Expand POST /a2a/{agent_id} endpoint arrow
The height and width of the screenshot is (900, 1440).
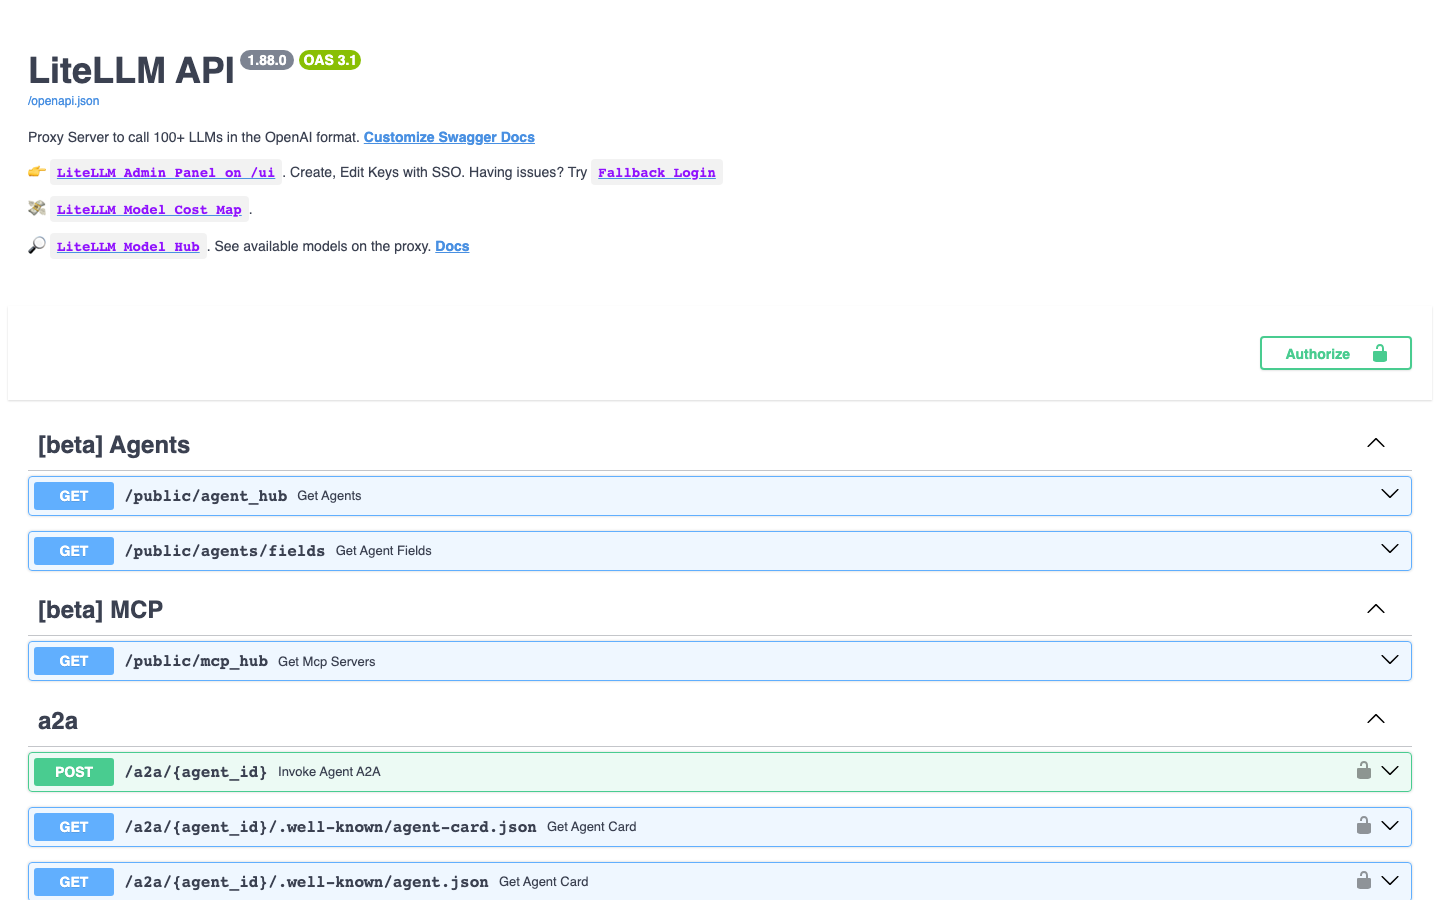1390,770
